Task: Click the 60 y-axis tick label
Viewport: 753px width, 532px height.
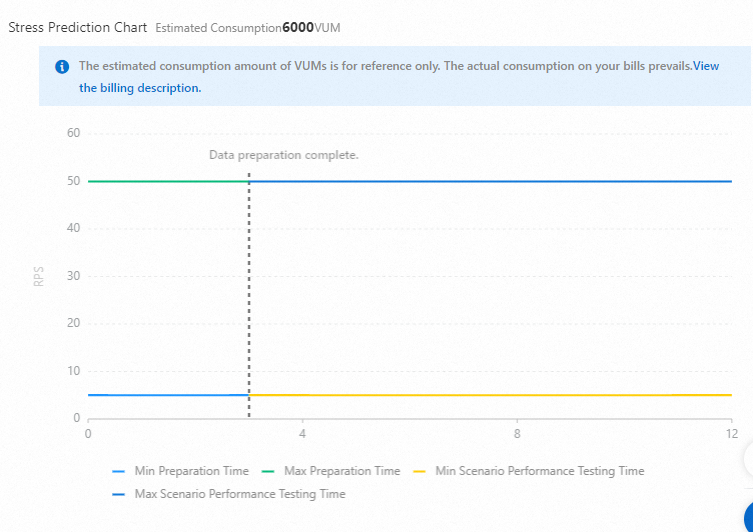Action: point(73,133)
